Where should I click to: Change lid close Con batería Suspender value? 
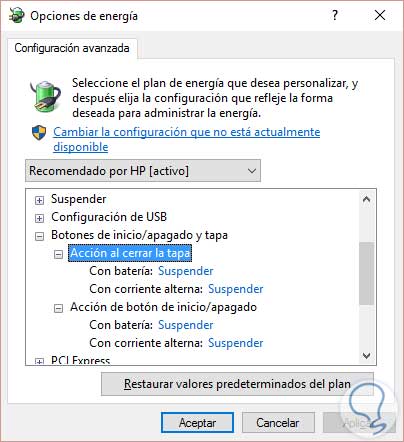pyautogui.click(x=186, y=271)
